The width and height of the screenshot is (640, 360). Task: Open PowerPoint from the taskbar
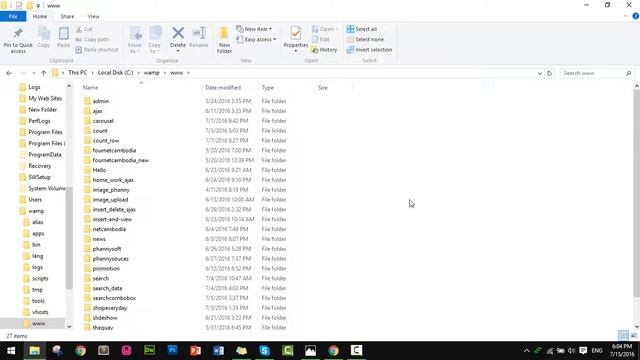pyautogui.click(x=196, y=351)
